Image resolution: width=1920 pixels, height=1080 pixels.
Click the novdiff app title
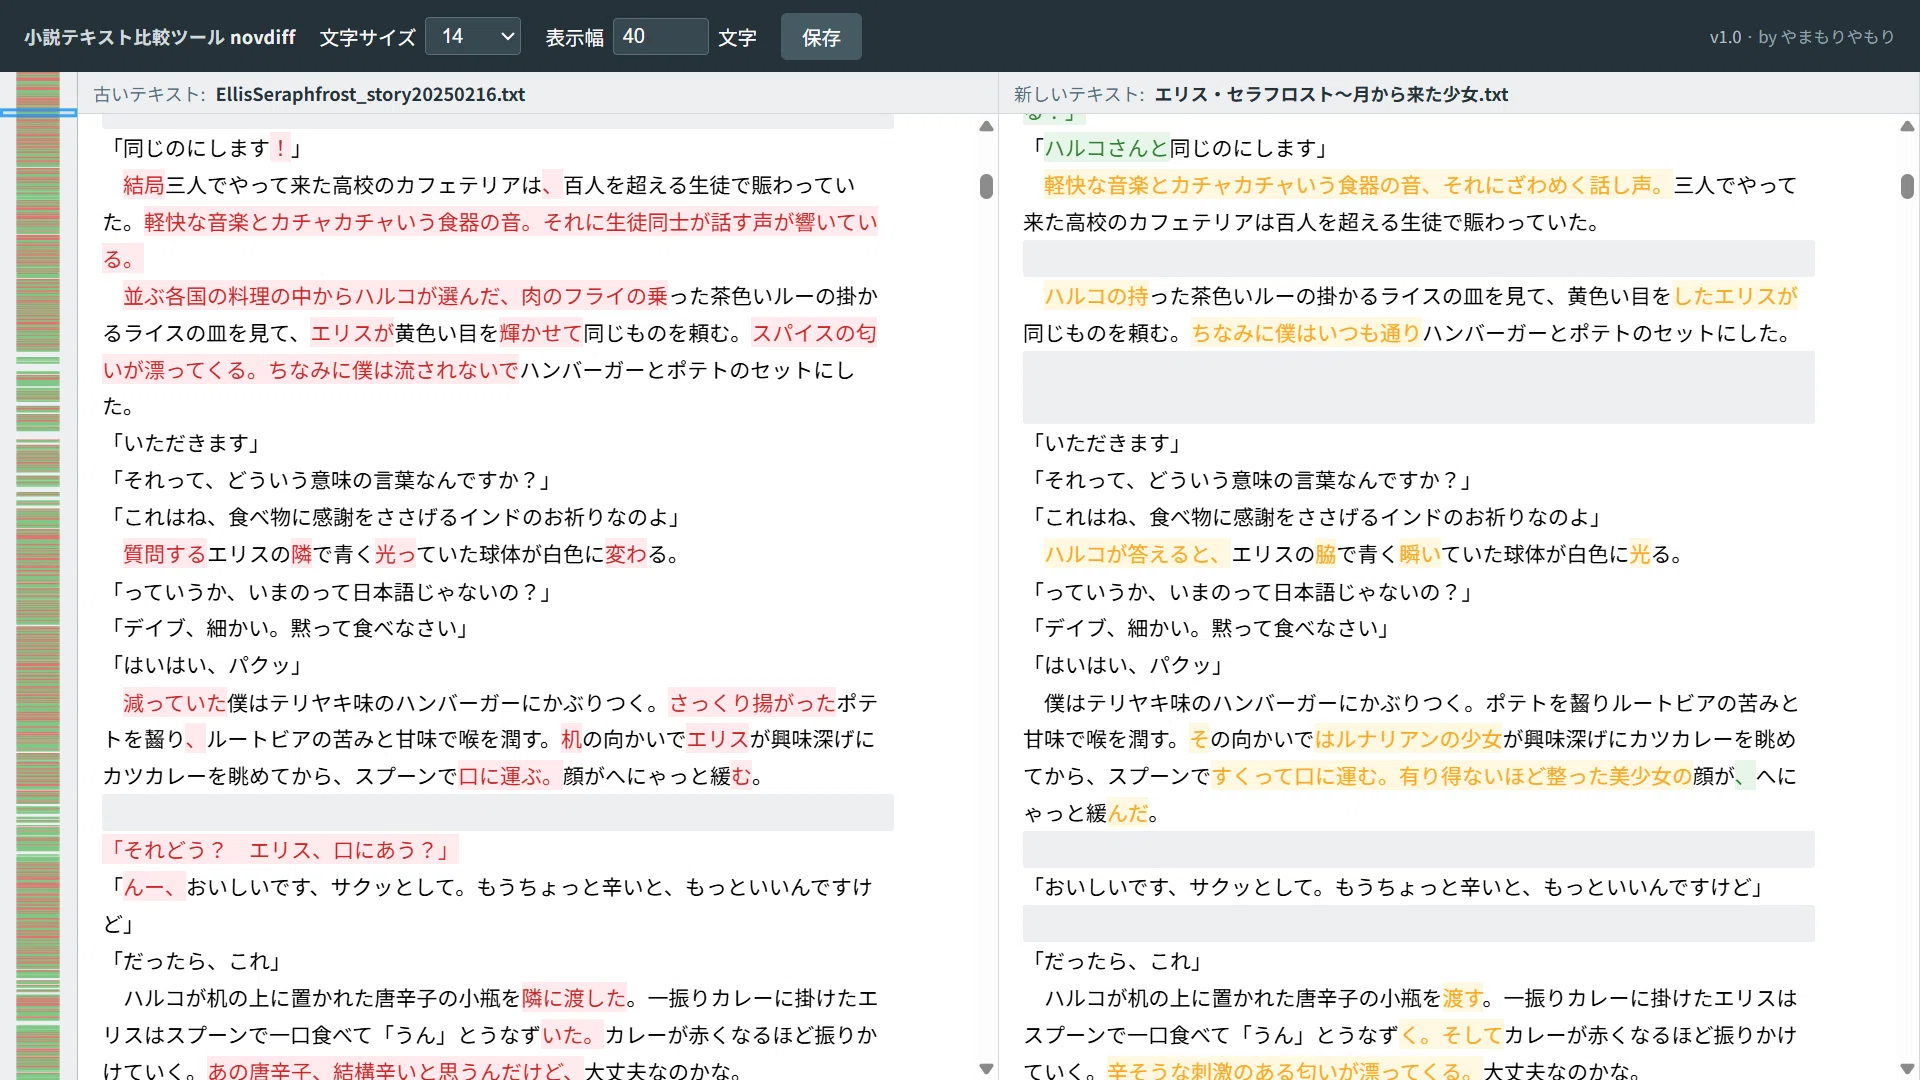160,37
